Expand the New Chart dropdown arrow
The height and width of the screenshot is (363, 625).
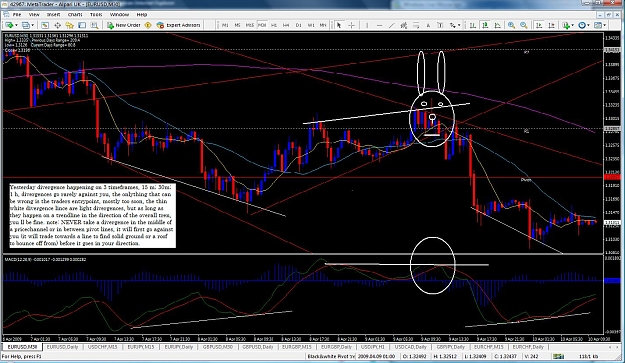tap(16, 25)
